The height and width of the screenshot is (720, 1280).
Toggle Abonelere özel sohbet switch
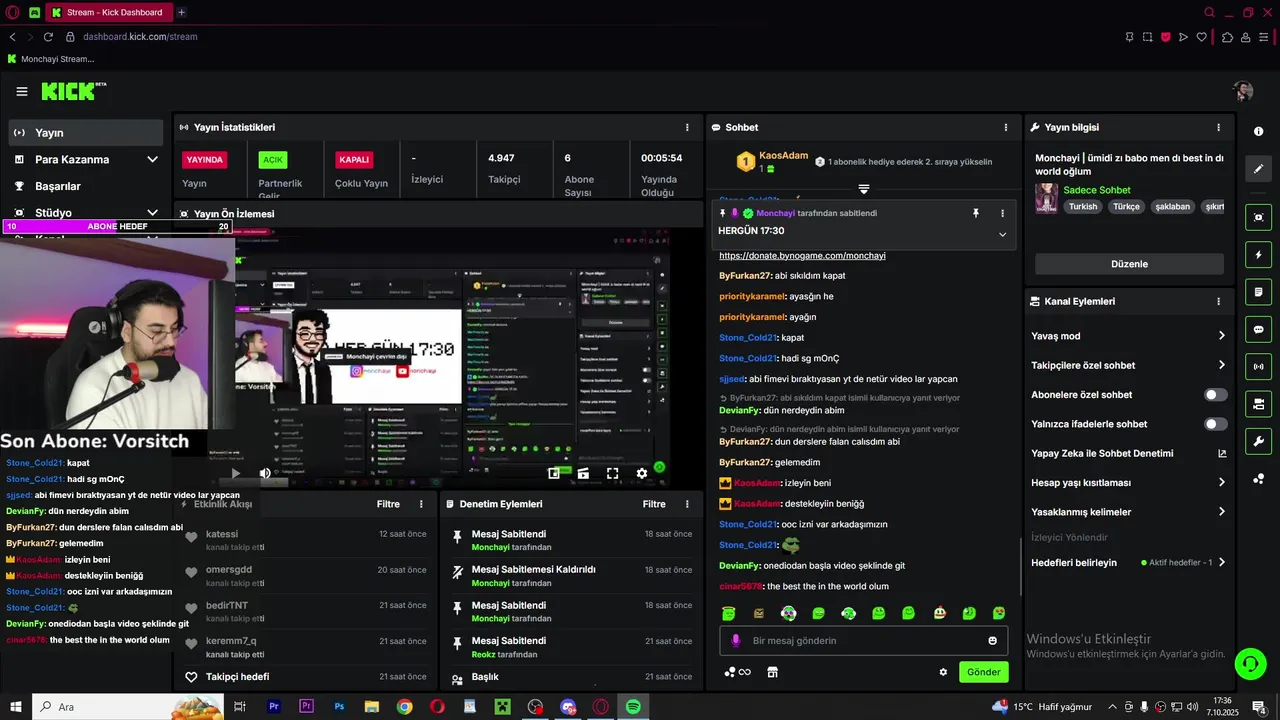point(1215,395)
